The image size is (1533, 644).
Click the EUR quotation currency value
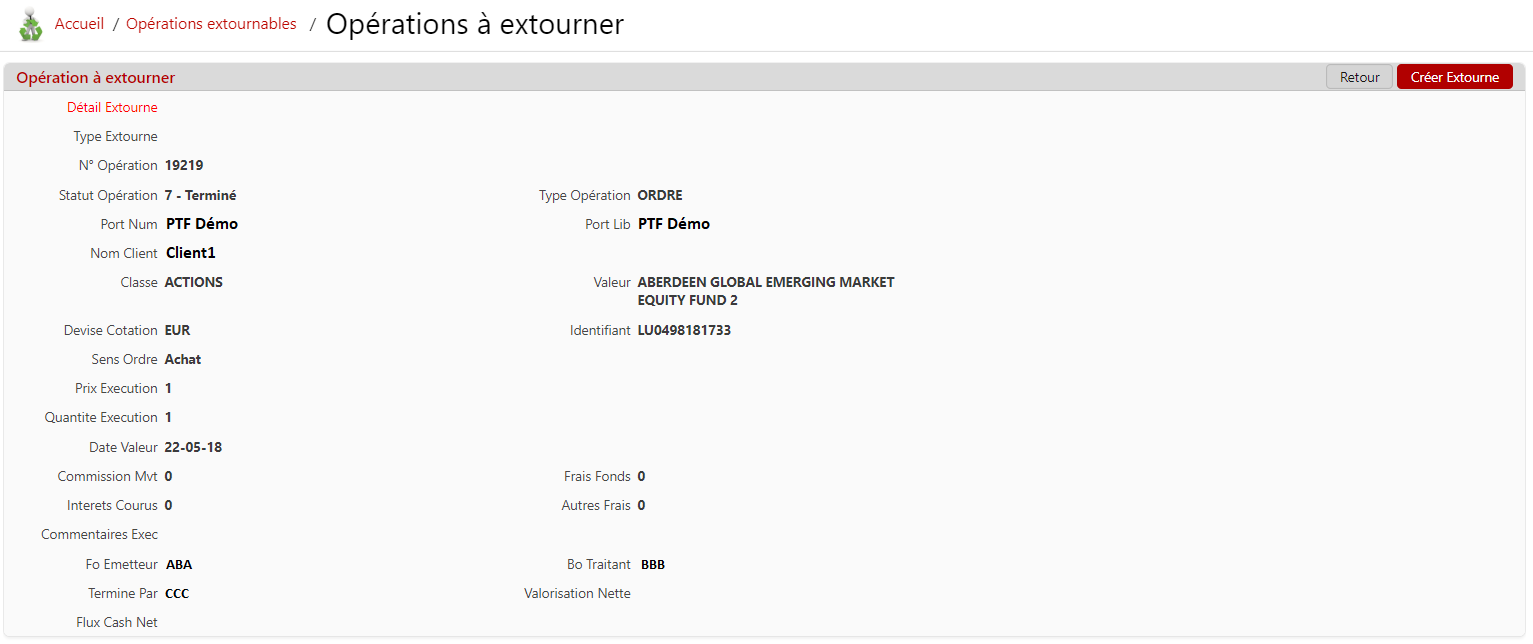click(x=177, y=330)
